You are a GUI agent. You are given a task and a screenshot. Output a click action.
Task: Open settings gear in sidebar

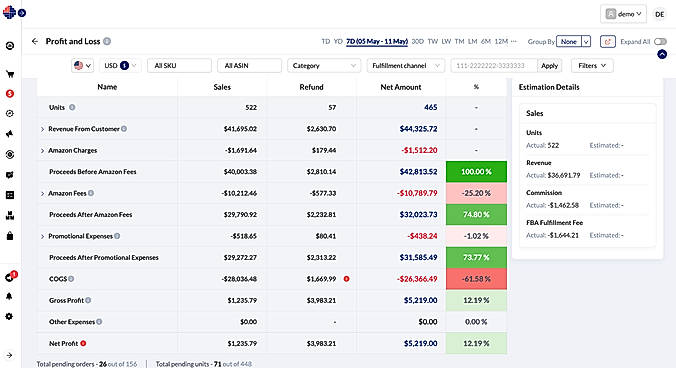coord(9,316)
